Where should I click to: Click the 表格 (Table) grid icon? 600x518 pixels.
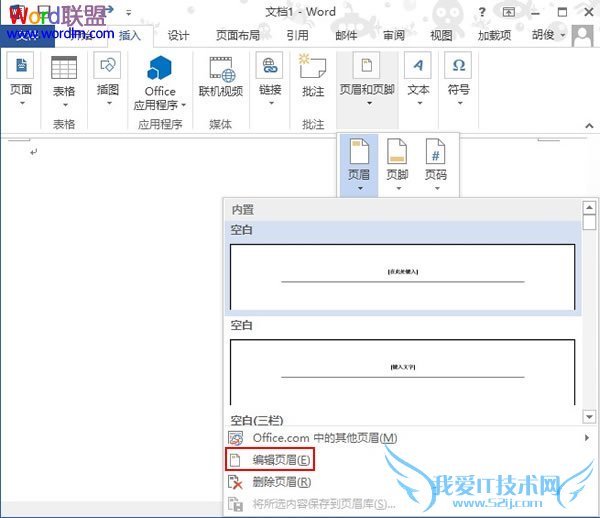point(64,67)
